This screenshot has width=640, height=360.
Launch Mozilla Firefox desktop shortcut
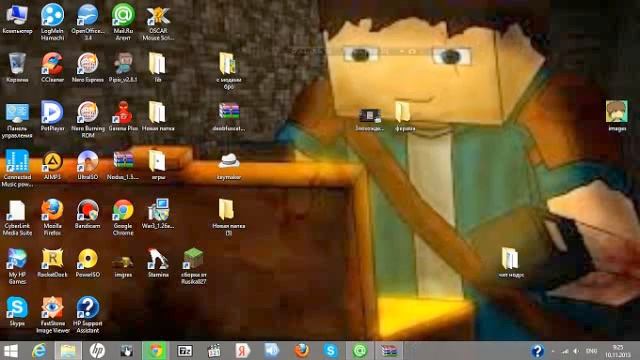[52, 218]
